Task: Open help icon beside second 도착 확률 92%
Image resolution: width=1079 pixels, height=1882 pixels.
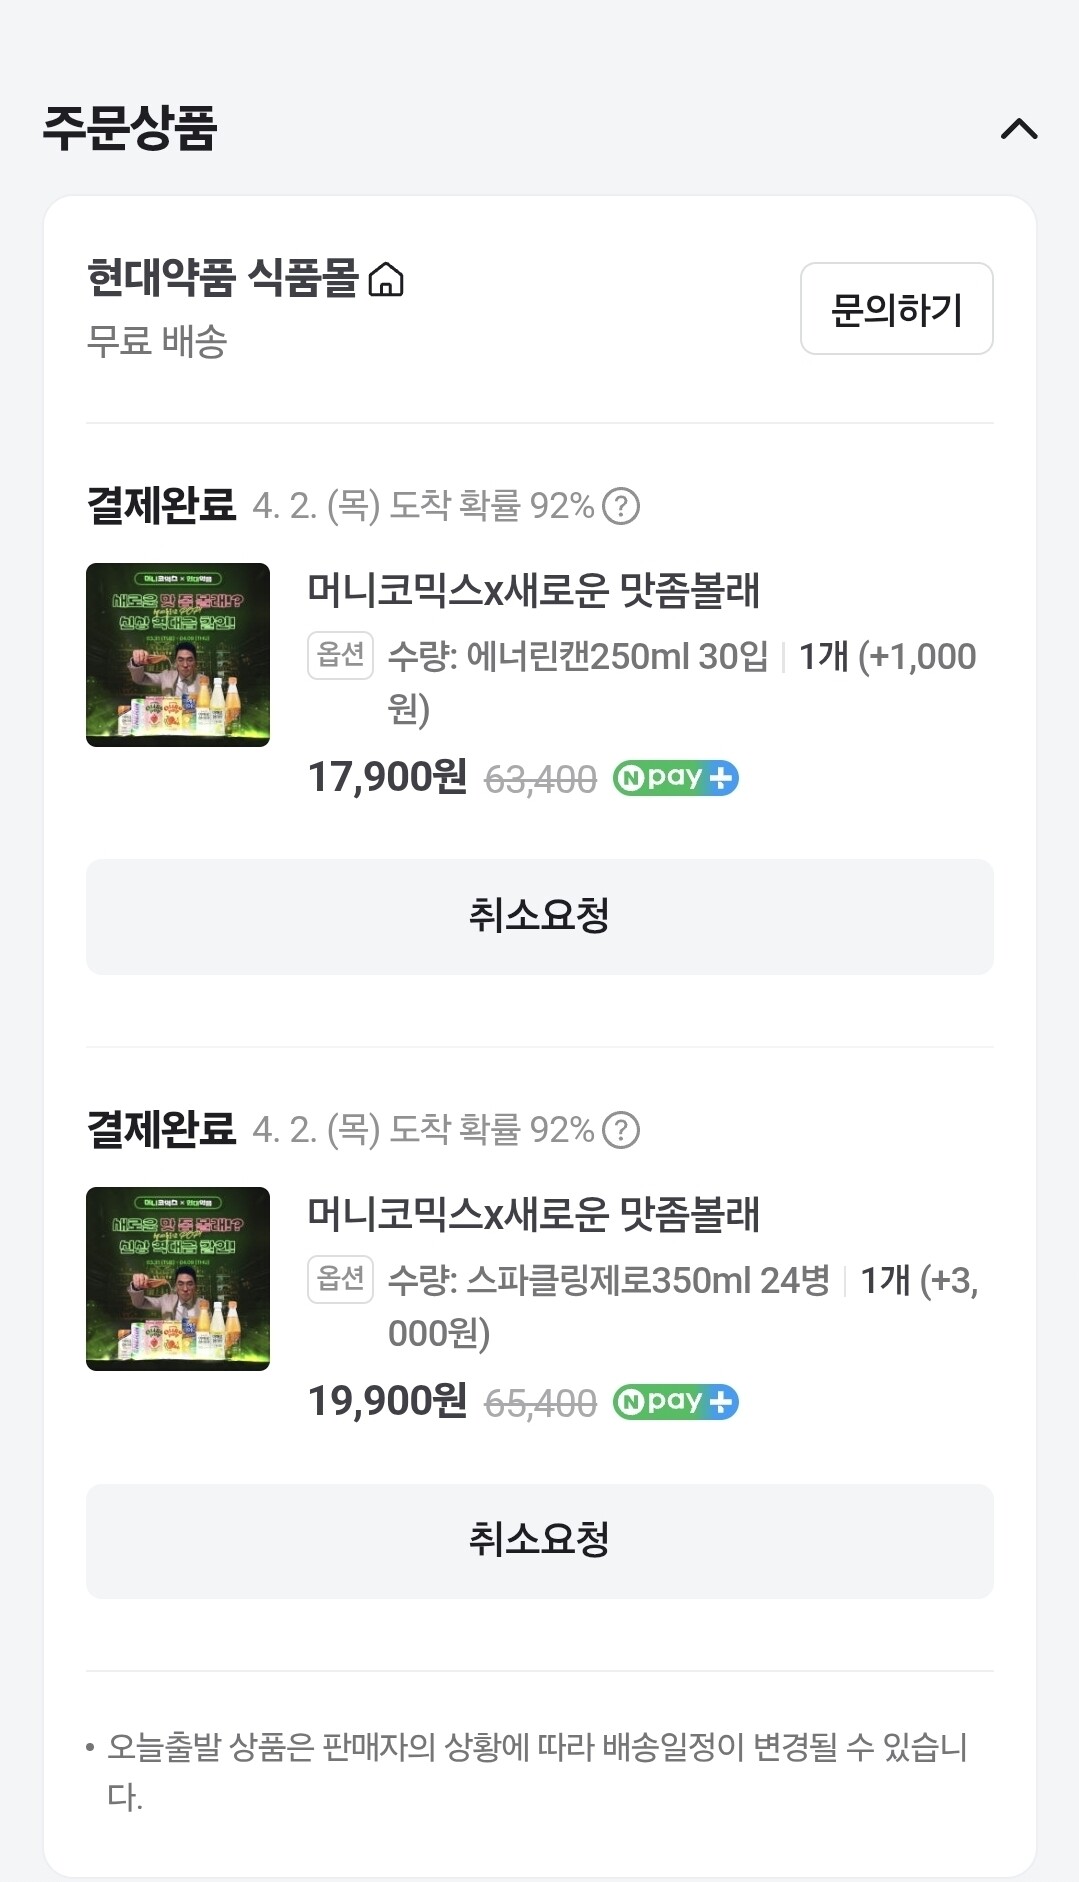Action: point(621,1130)
